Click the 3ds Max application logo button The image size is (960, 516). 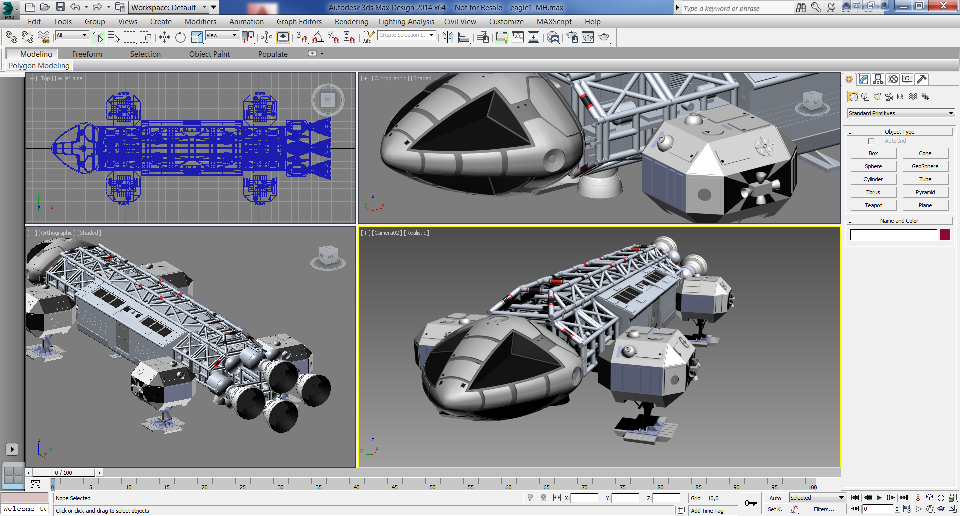[10, 9]
